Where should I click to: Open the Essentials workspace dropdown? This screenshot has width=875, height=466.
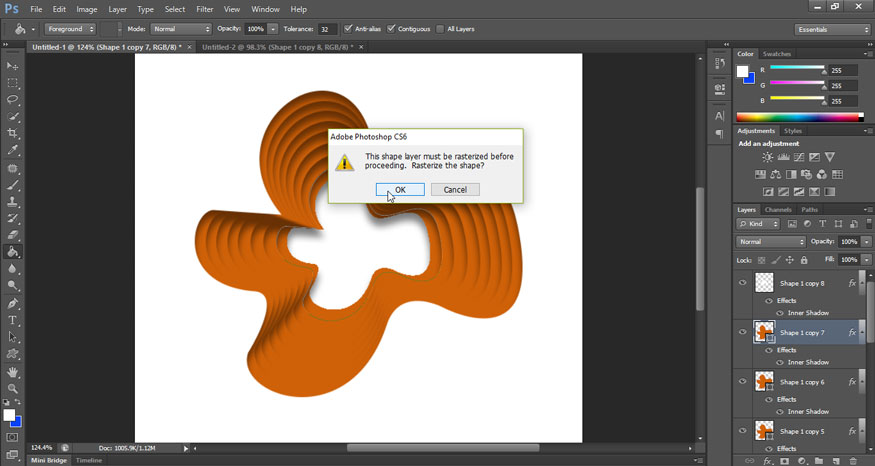832,30
